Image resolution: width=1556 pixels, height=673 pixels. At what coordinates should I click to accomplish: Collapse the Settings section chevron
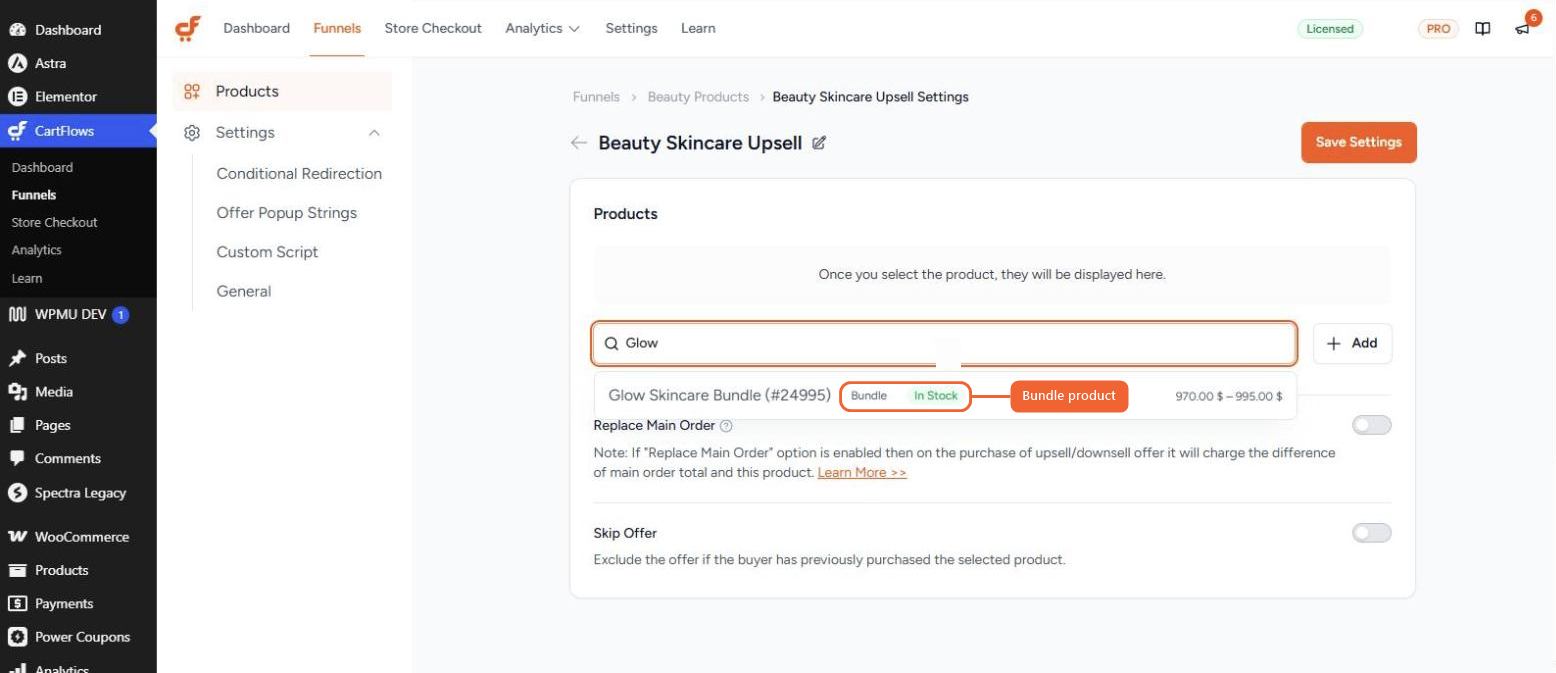coord(374,133)
